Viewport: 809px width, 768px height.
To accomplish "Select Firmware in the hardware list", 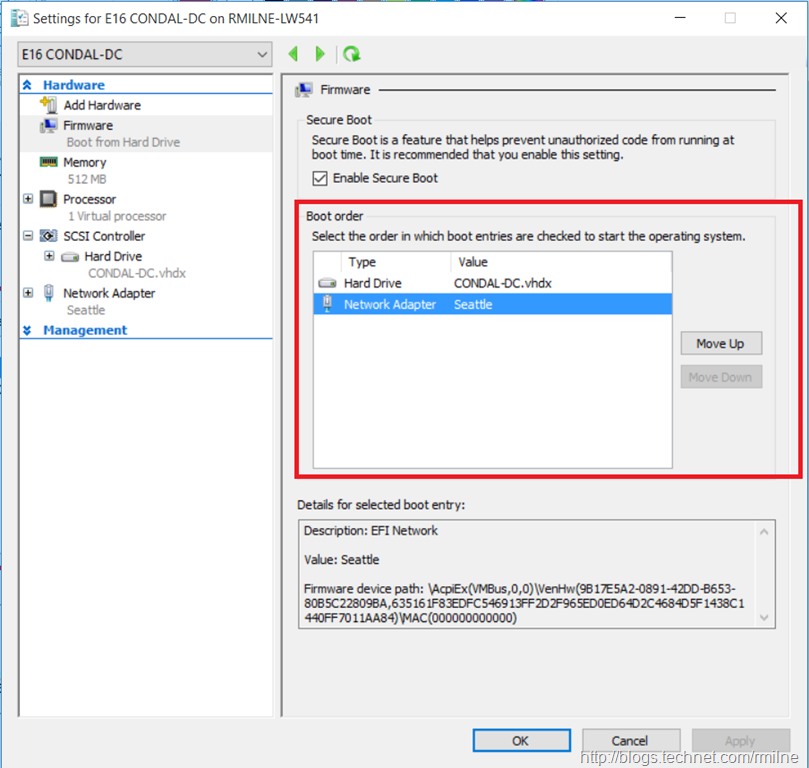I will (88, 125).
